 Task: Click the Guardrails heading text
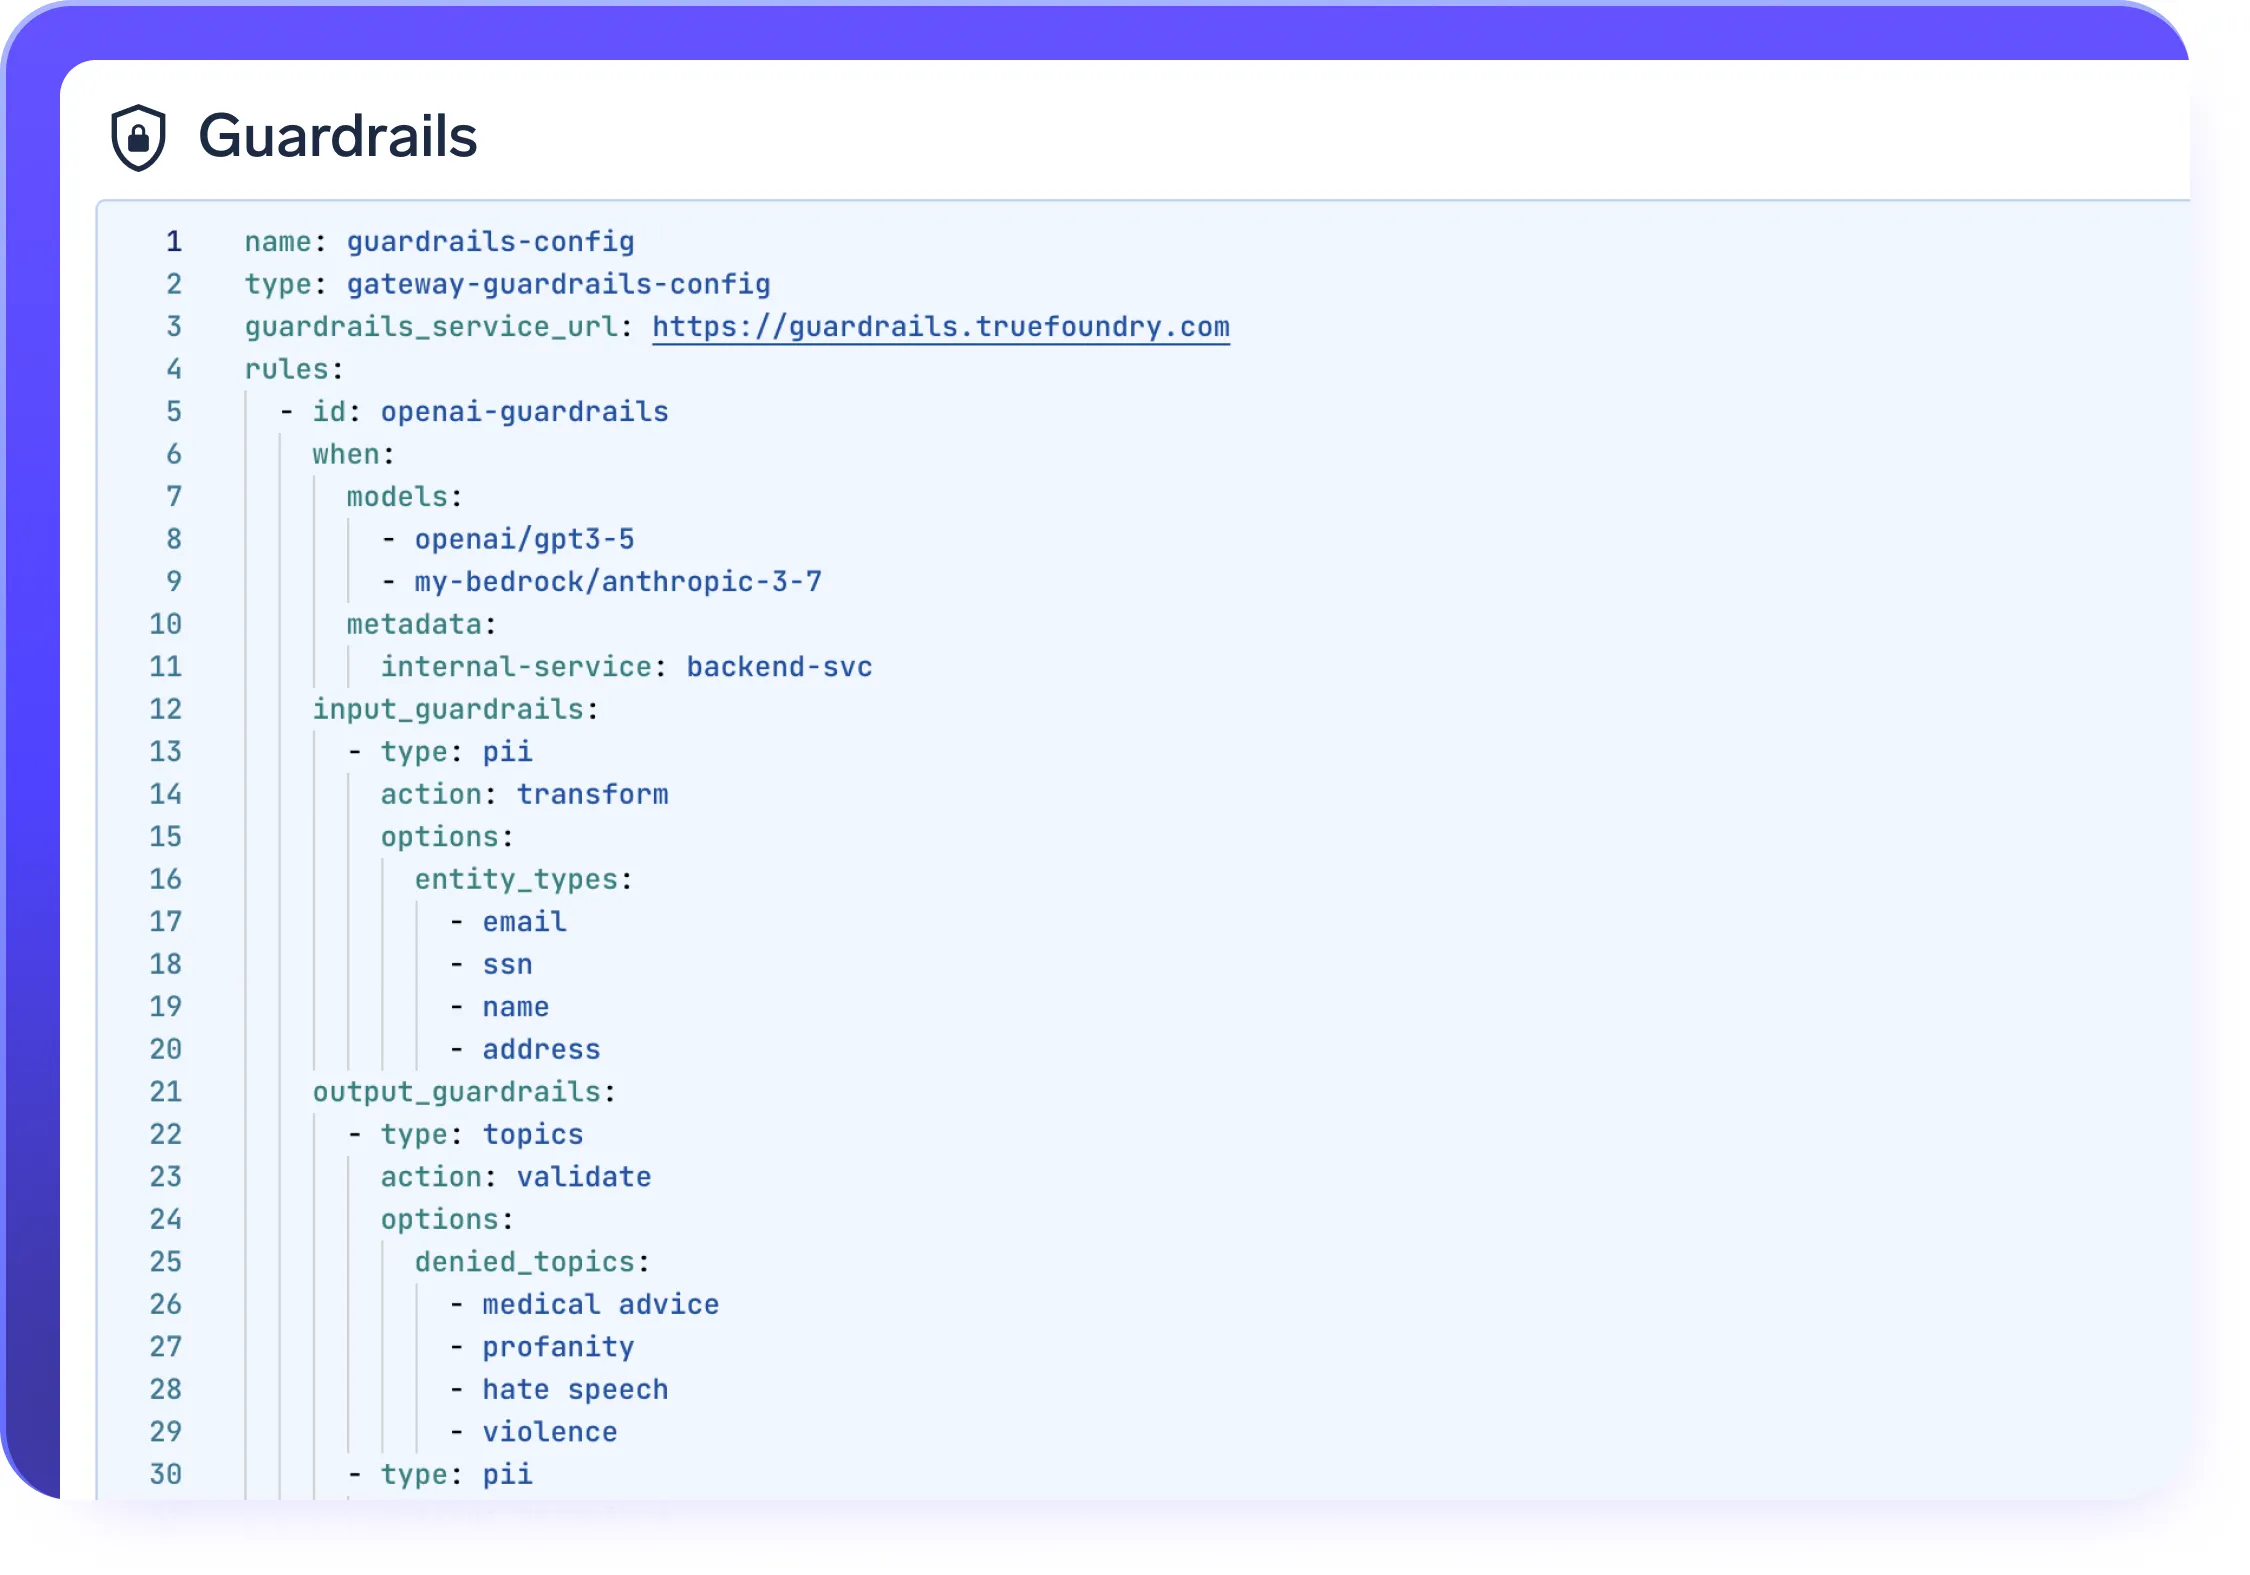(338, 136)
